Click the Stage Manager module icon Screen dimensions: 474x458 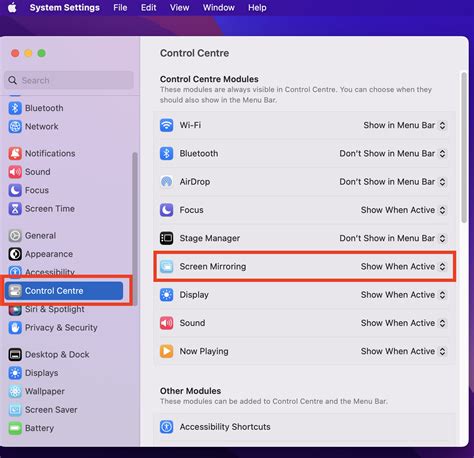pos(166,238)
